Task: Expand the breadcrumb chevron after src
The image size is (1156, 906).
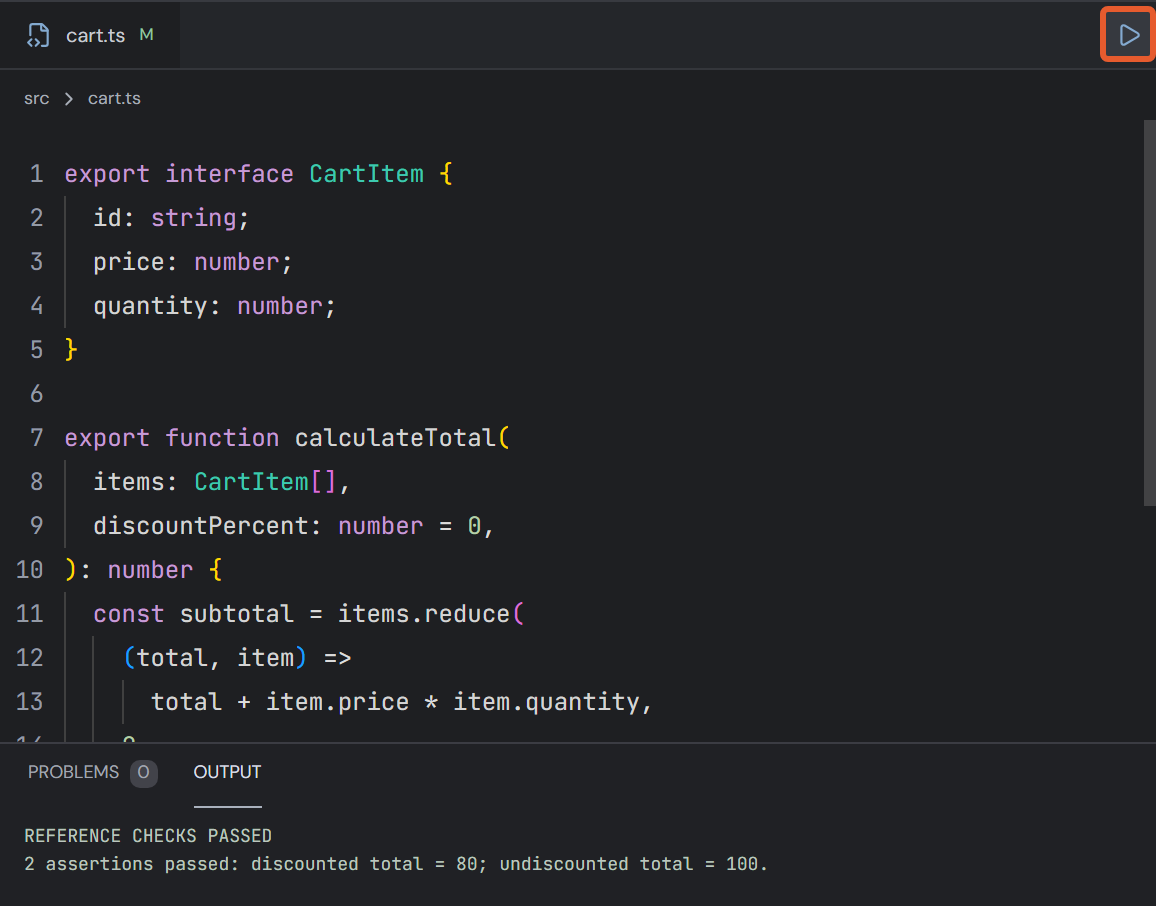Action: coord(69,99)
